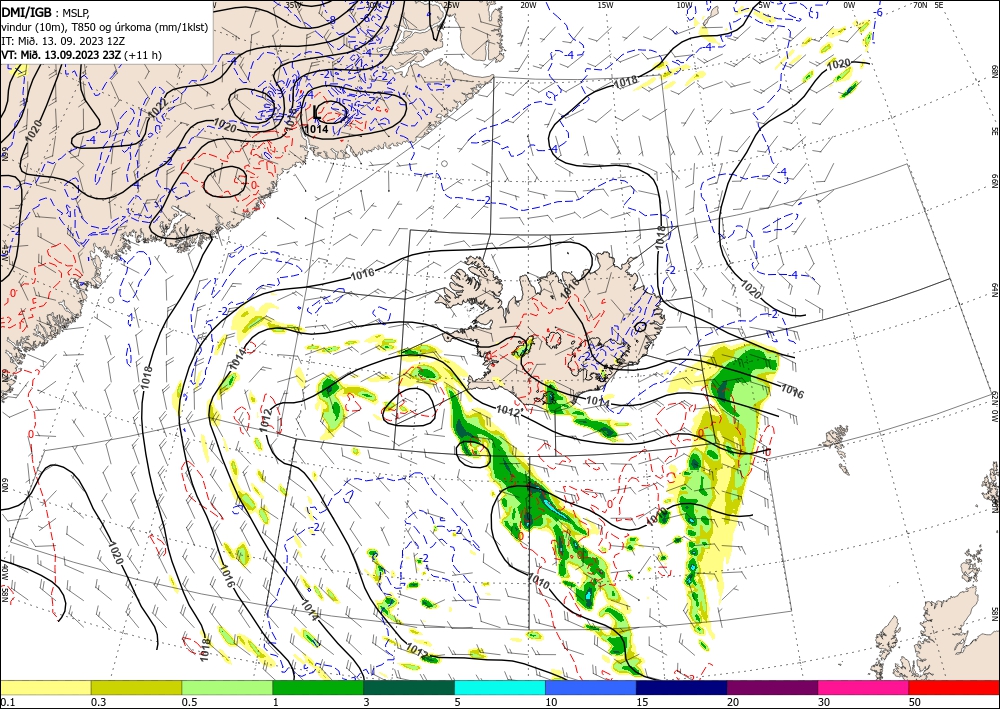Click the legend value '0.5'

pyautogui.click(x=189, y=702)
